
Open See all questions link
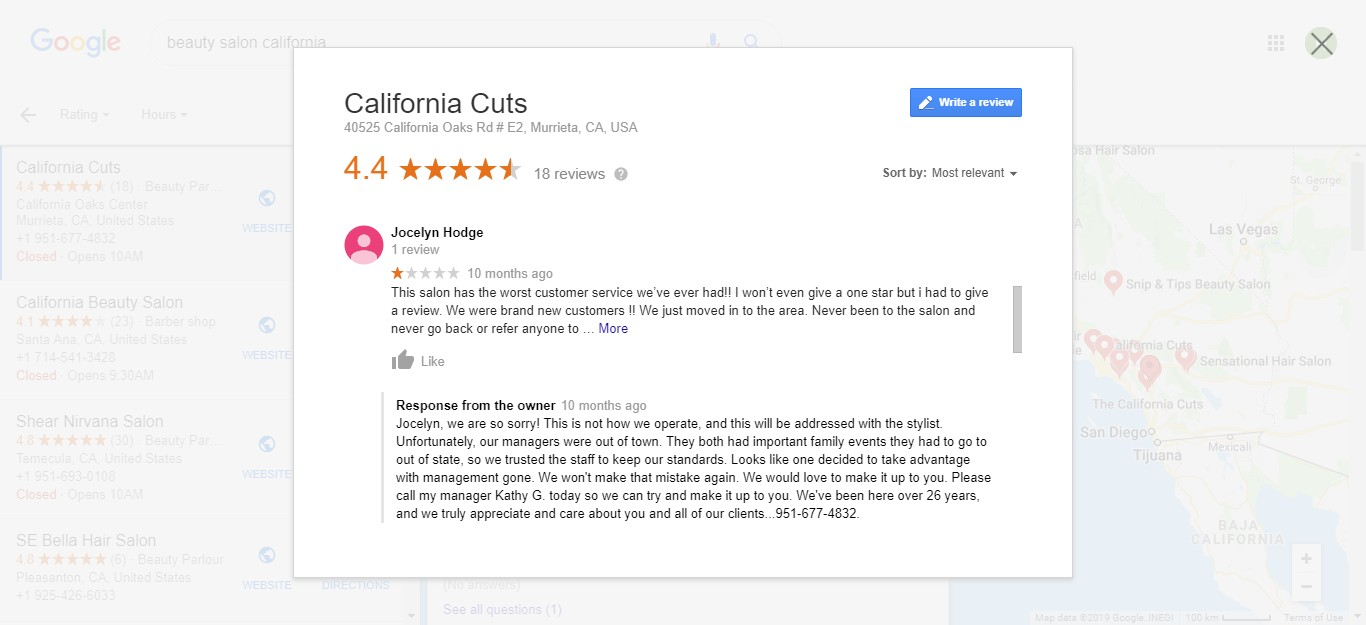coord(501,609)
